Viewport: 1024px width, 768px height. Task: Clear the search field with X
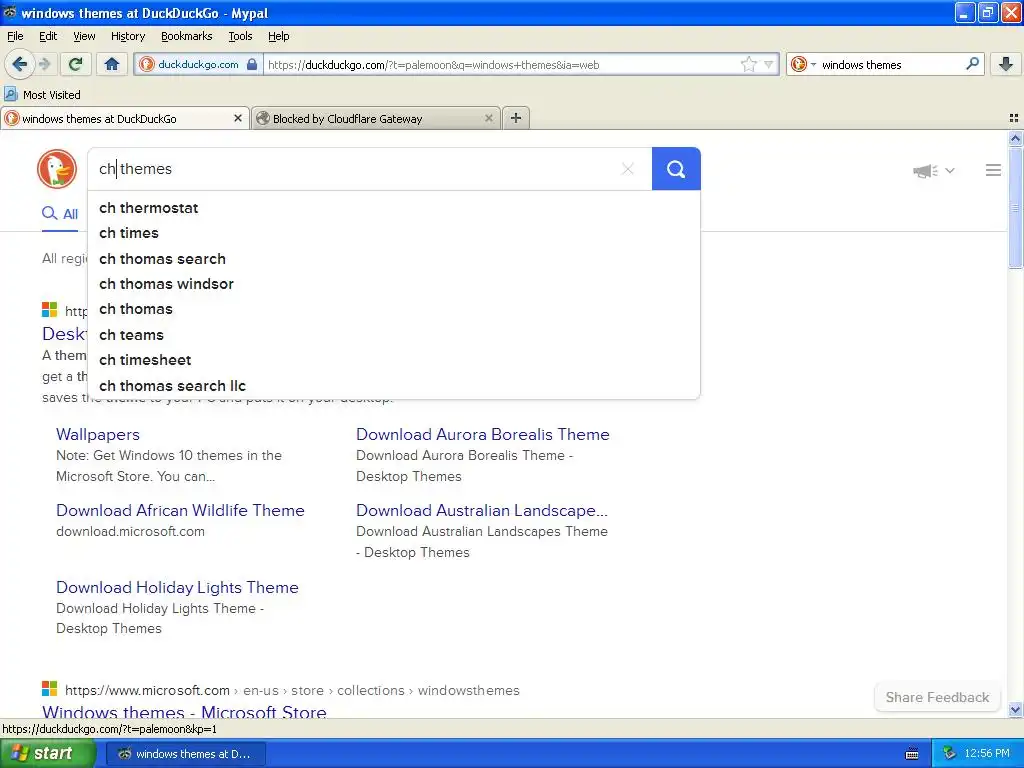[628, 168]
